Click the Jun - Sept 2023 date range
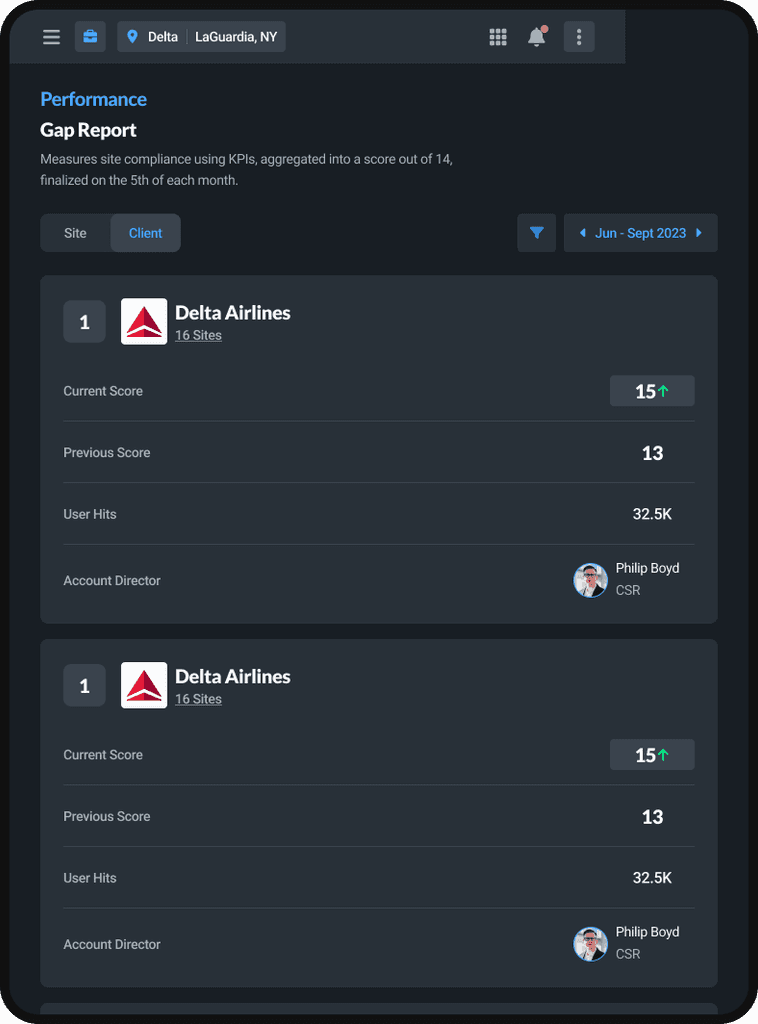 coord(640,233)
